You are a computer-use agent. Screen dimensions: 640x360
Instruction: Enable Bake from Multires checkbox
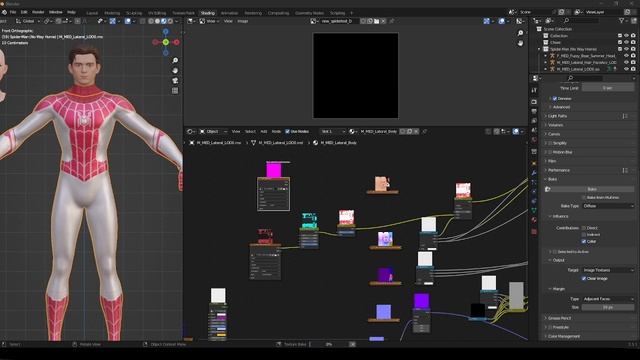(x=584, y=197)
